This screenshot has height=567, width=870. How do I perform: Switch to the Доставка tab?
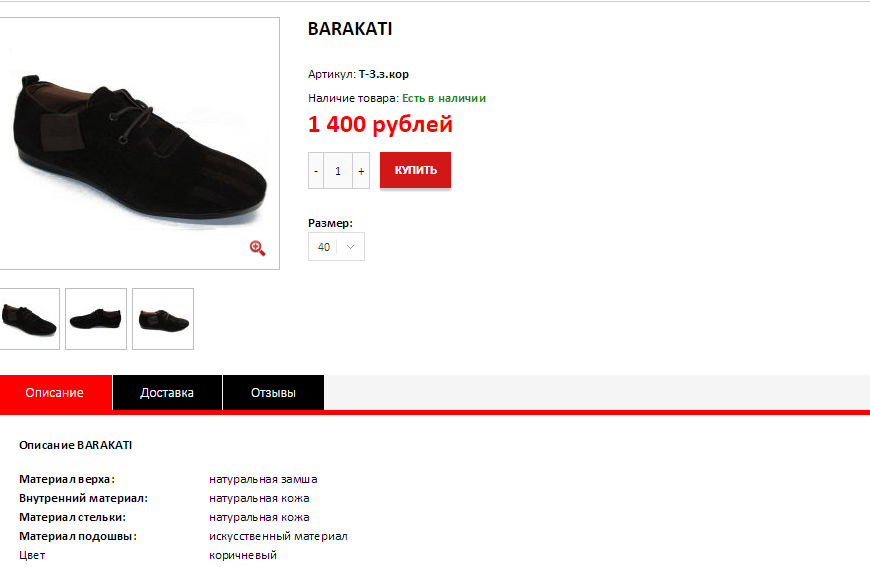[167, 392]
